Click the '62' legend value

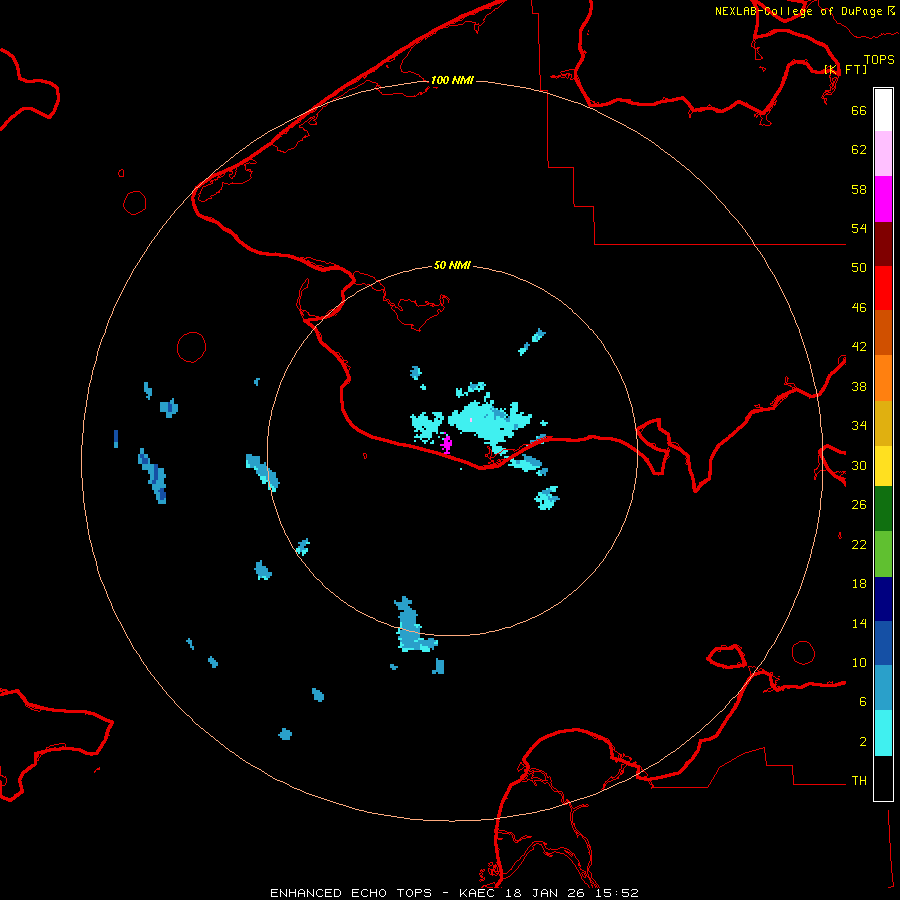(859, 150)
